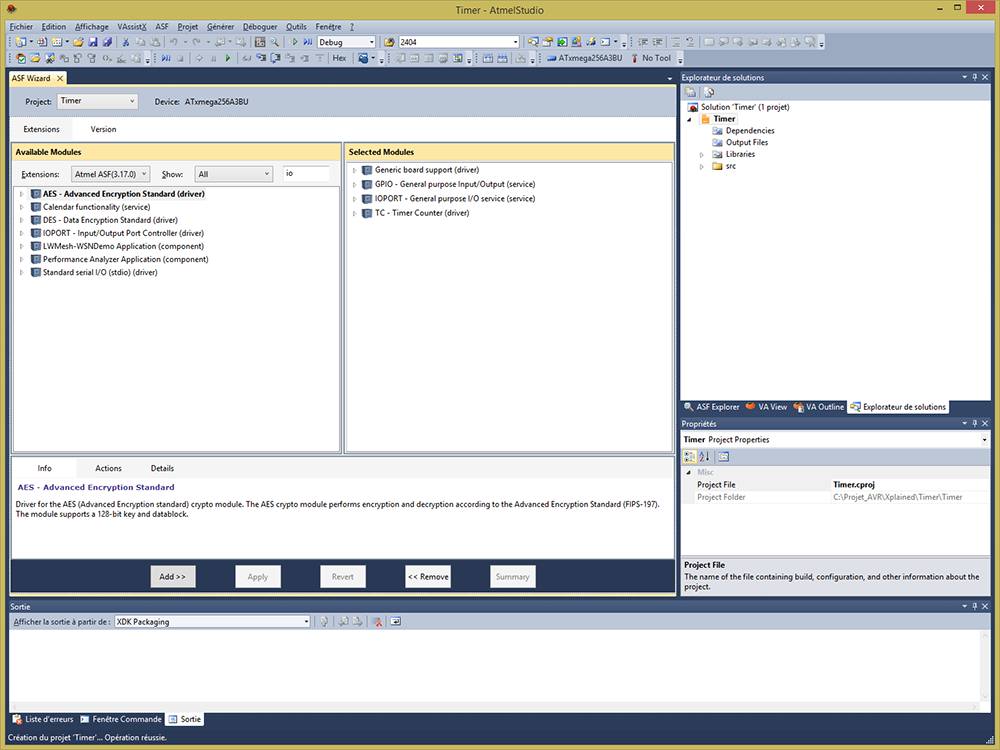Click the ATxmega256A3BU device icon
Viewport: 1000px width, 750px height.
coord(552,58)
